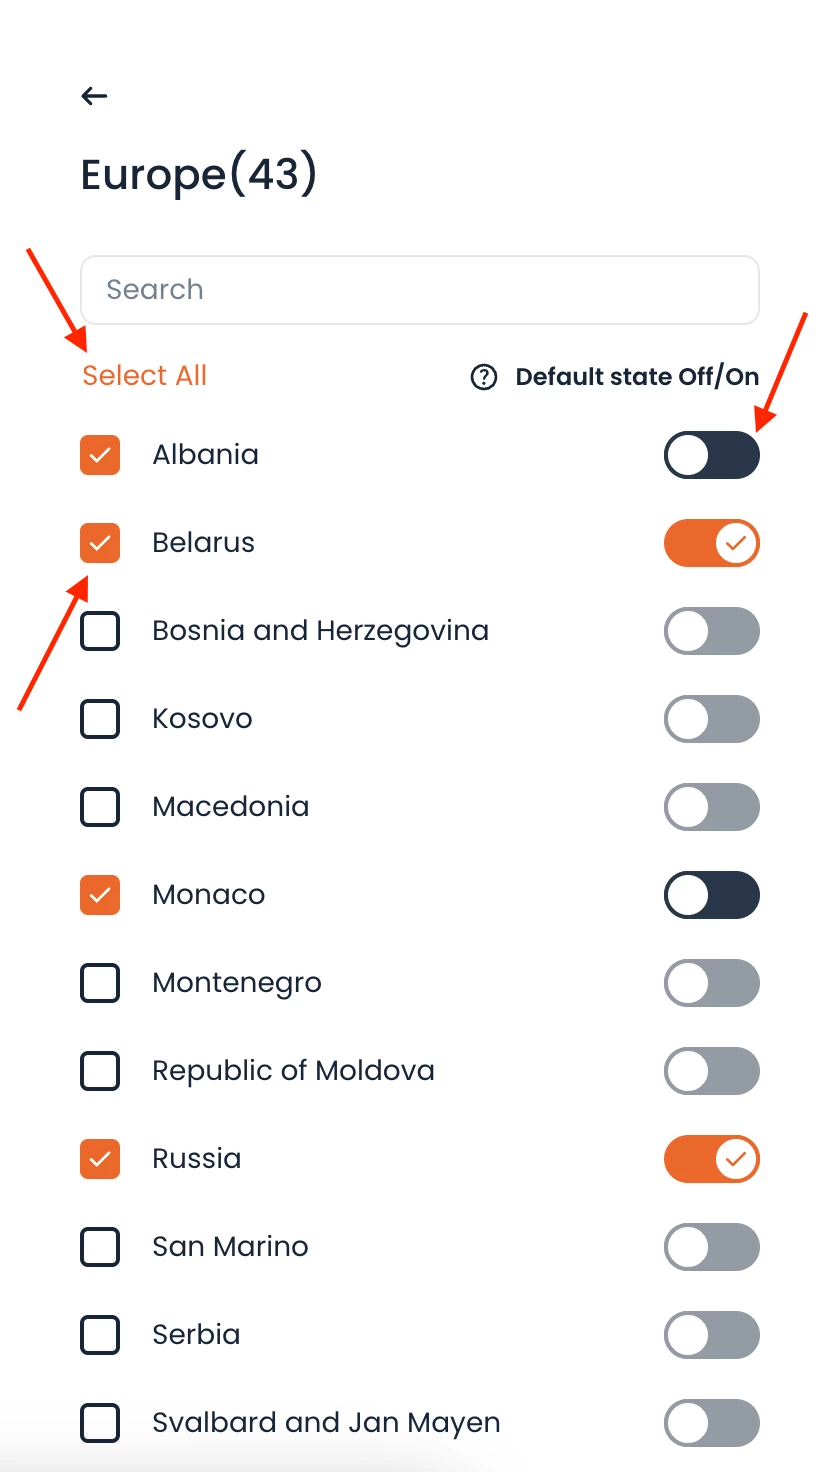The height and width of the screenshot is (1472, 836).
Task: Turn off Belarus default state toggle
Action: 711,543
